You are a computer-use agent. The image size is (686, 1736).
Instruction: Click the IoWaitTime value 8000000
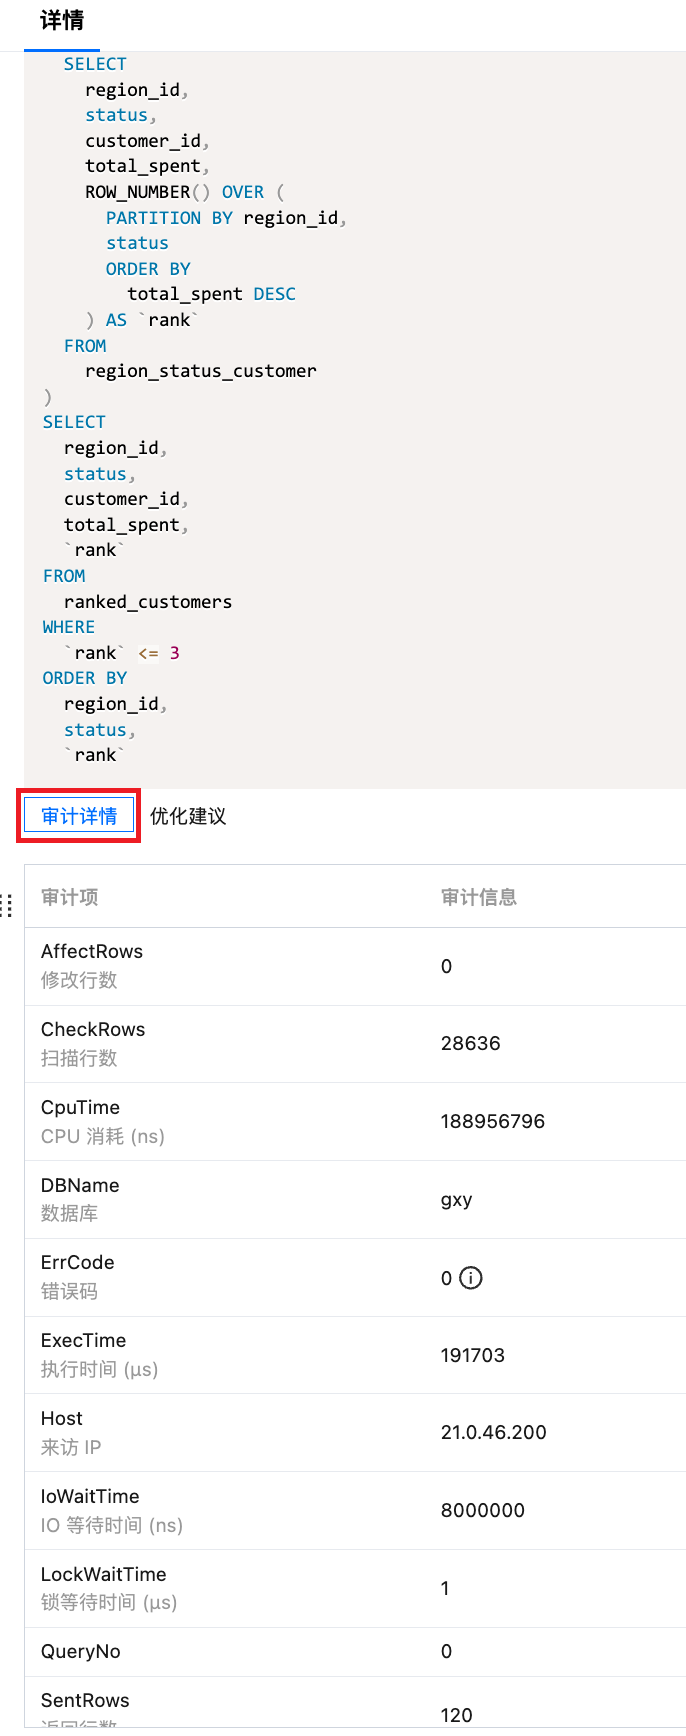pyautogui.click(x=482, y=1510)
